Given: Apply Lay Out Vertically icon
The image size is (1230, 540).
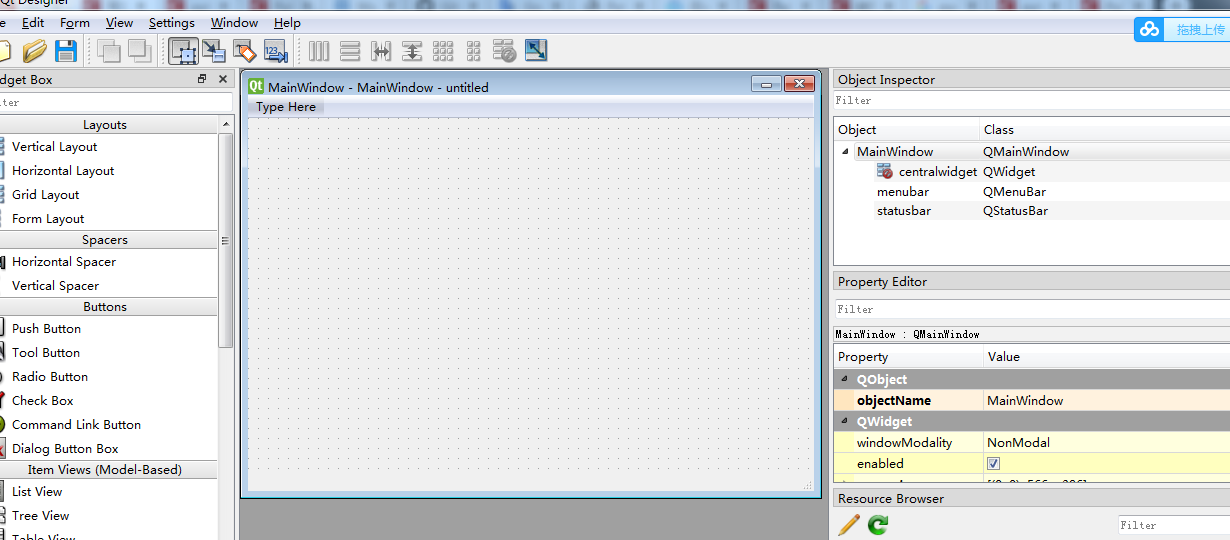Looking at the screenshot, I should click(350, 51).
